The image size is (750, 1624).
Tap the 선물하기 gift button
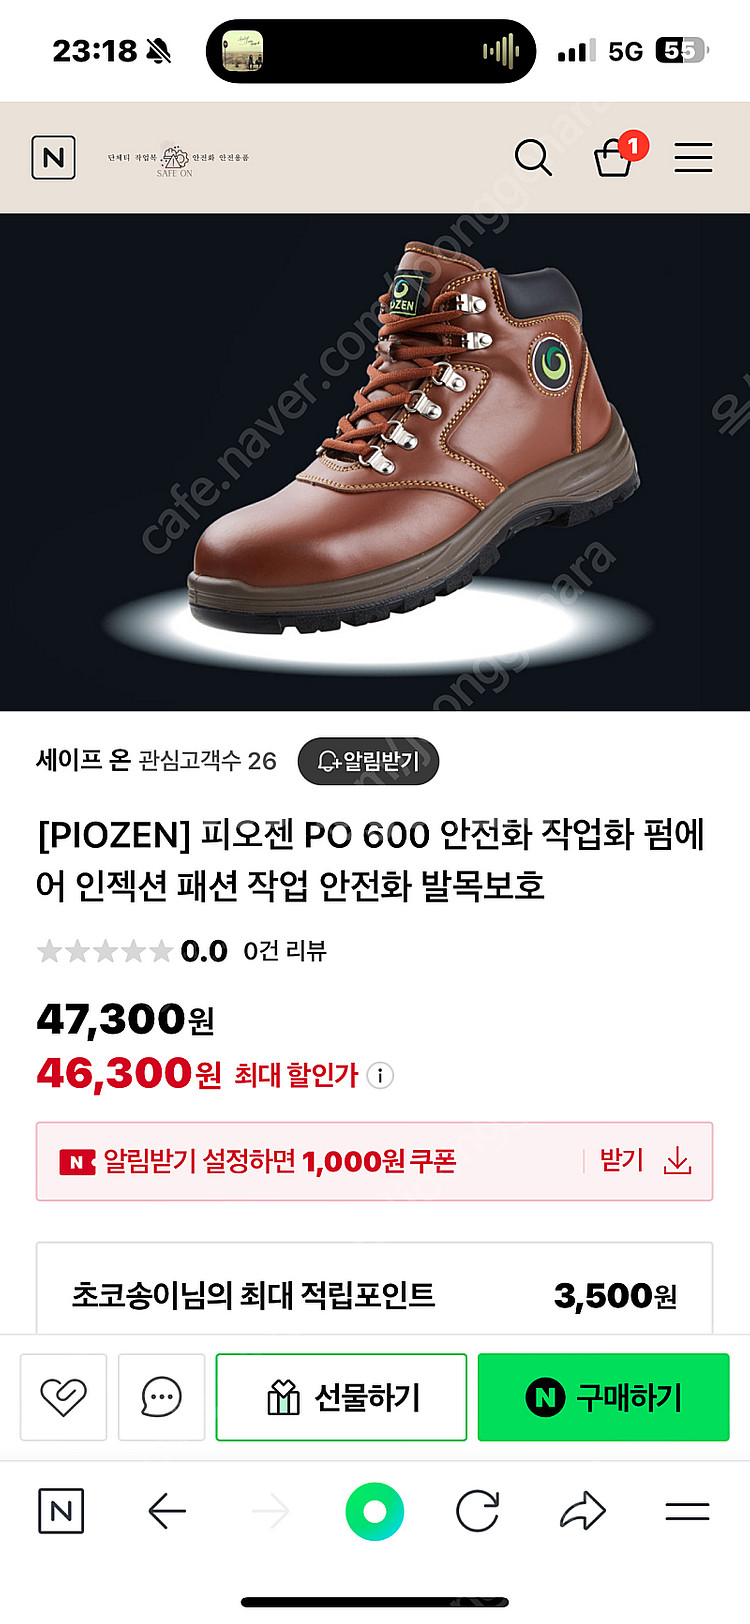[341, 1397]
